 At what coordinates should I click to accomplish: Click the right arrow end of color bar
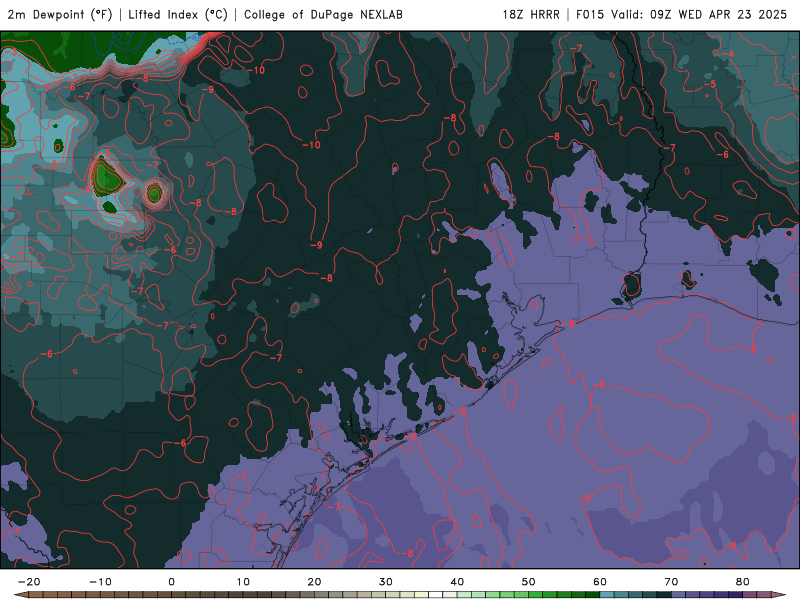779,595
